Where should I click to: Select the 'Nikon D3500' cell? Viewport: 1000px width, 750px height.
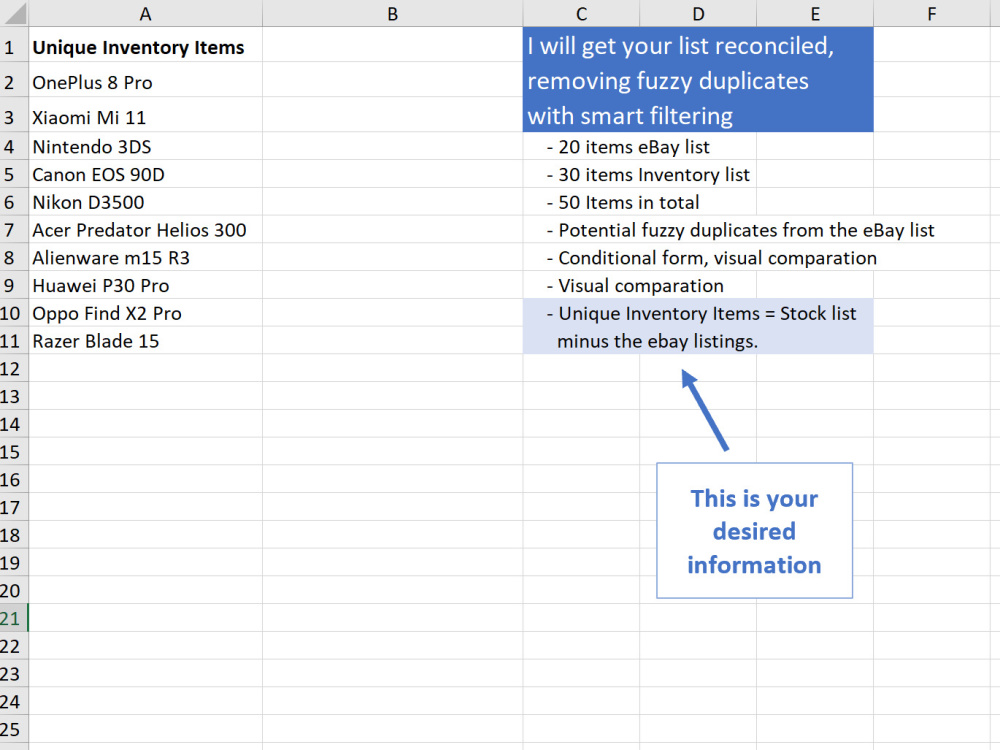pos(145,202)
